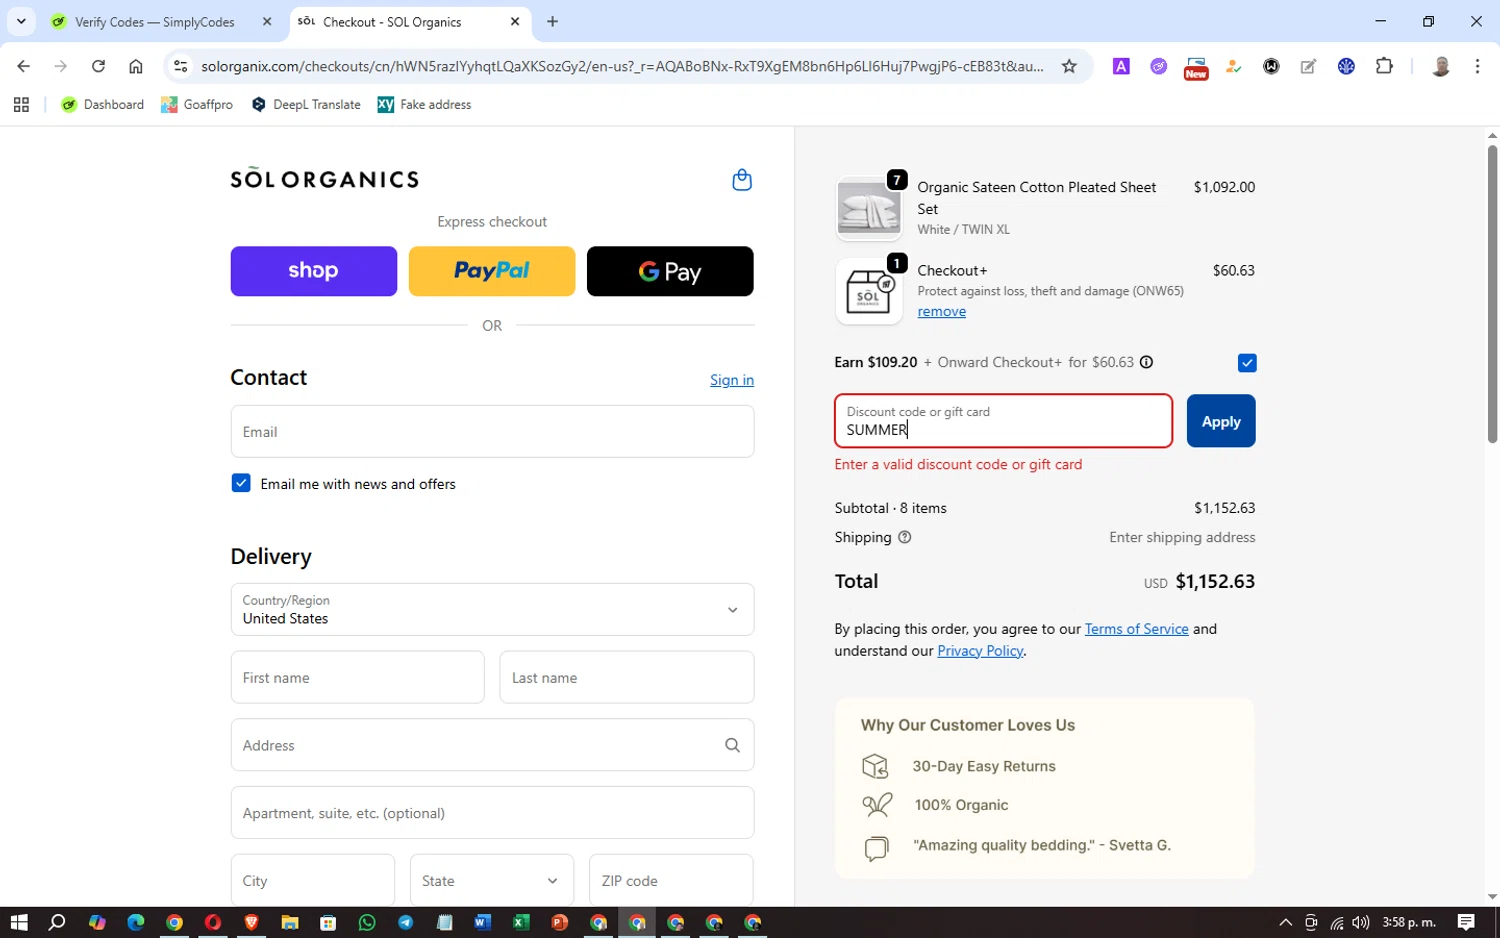Click the ZIP code field

pyautogui.click(x=671, y=880)
